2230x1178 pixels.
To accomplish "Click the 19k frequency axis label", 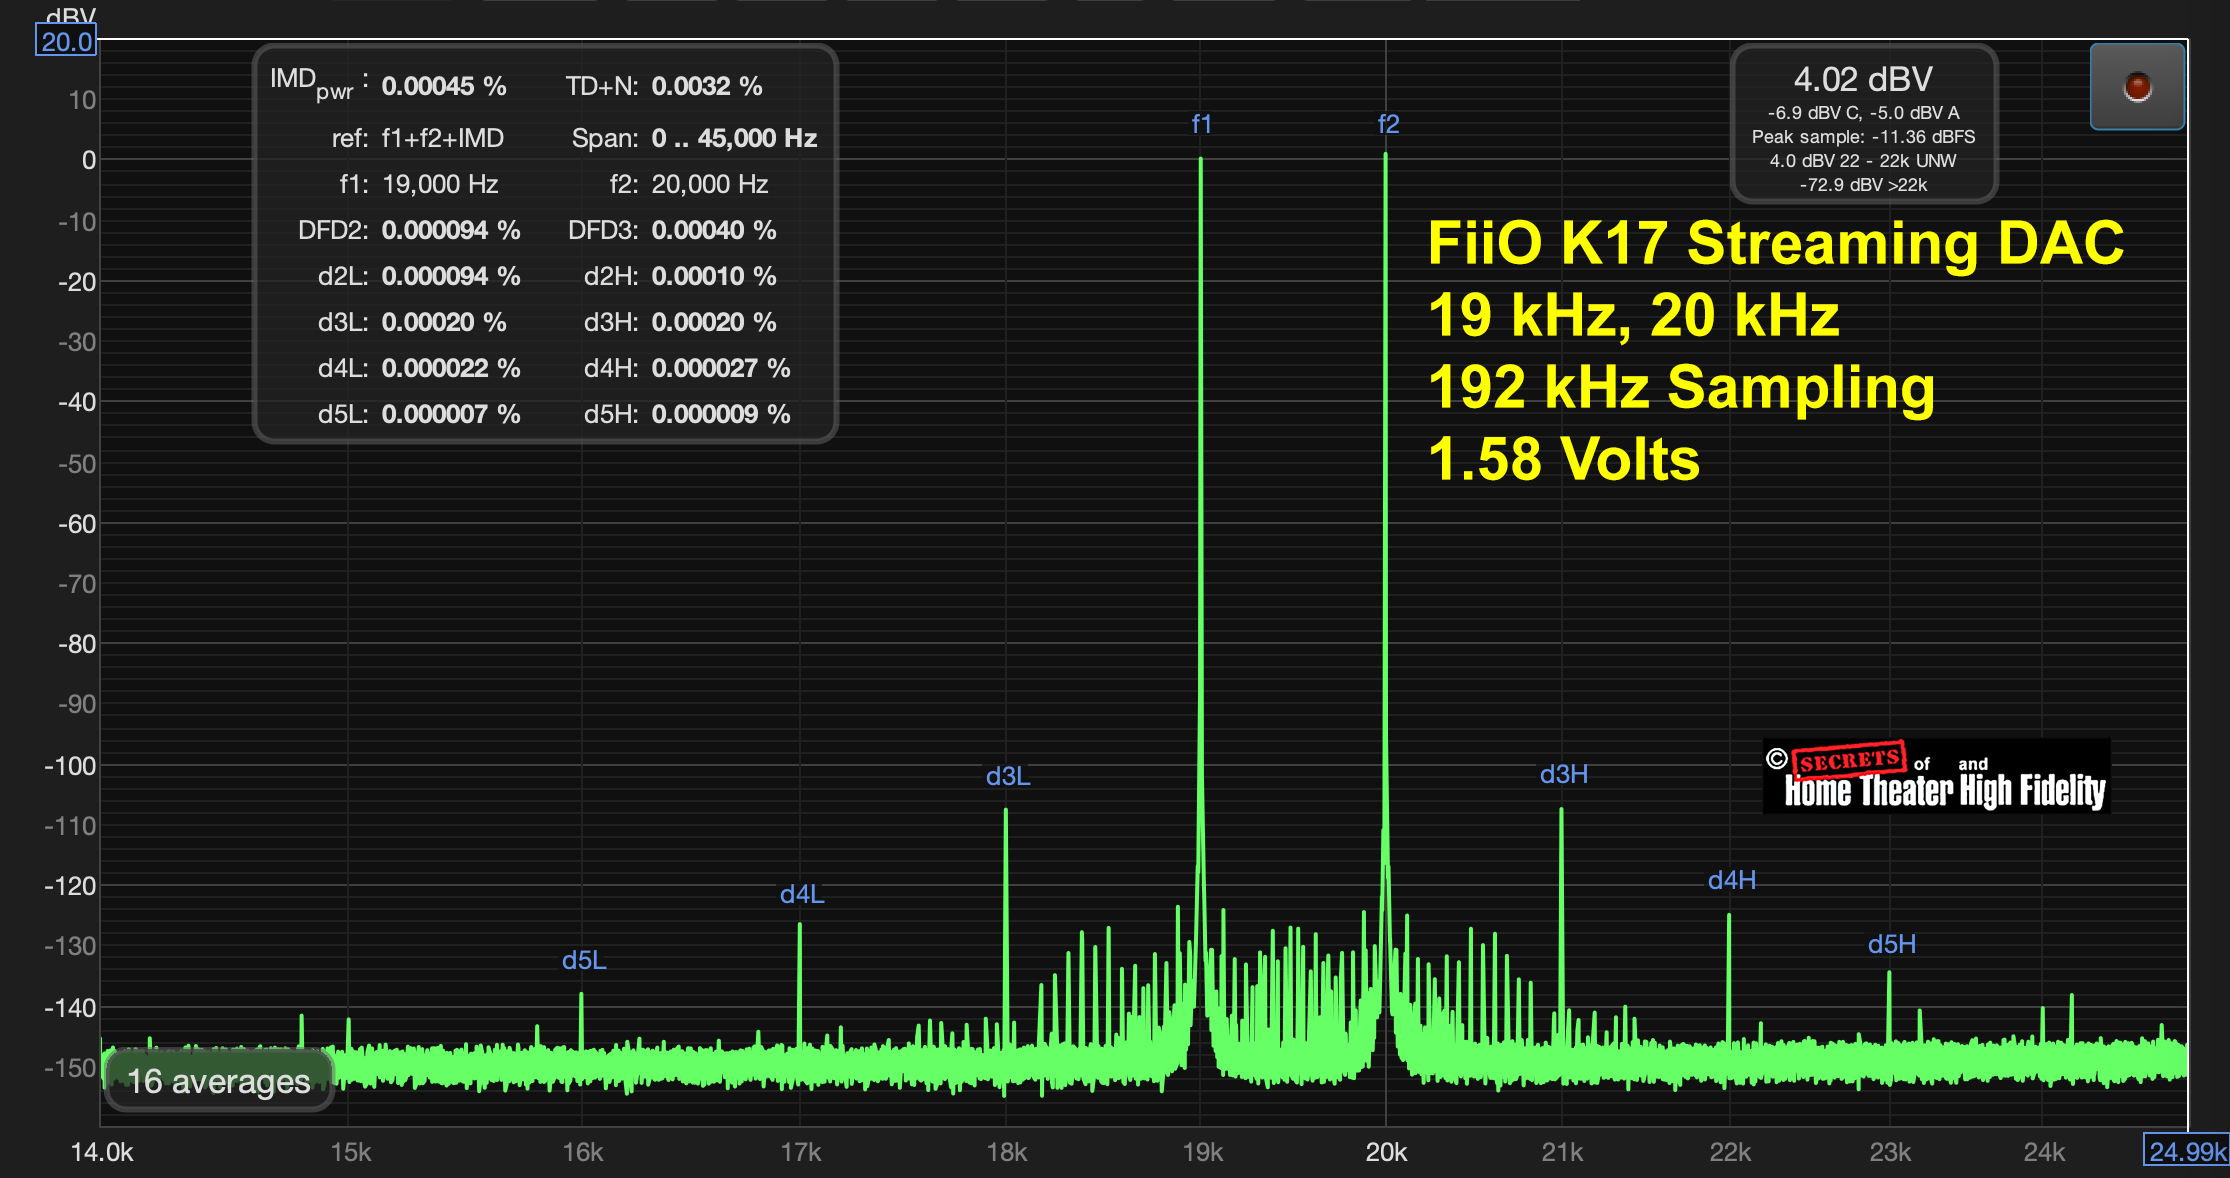I will coord(1202,1152).
